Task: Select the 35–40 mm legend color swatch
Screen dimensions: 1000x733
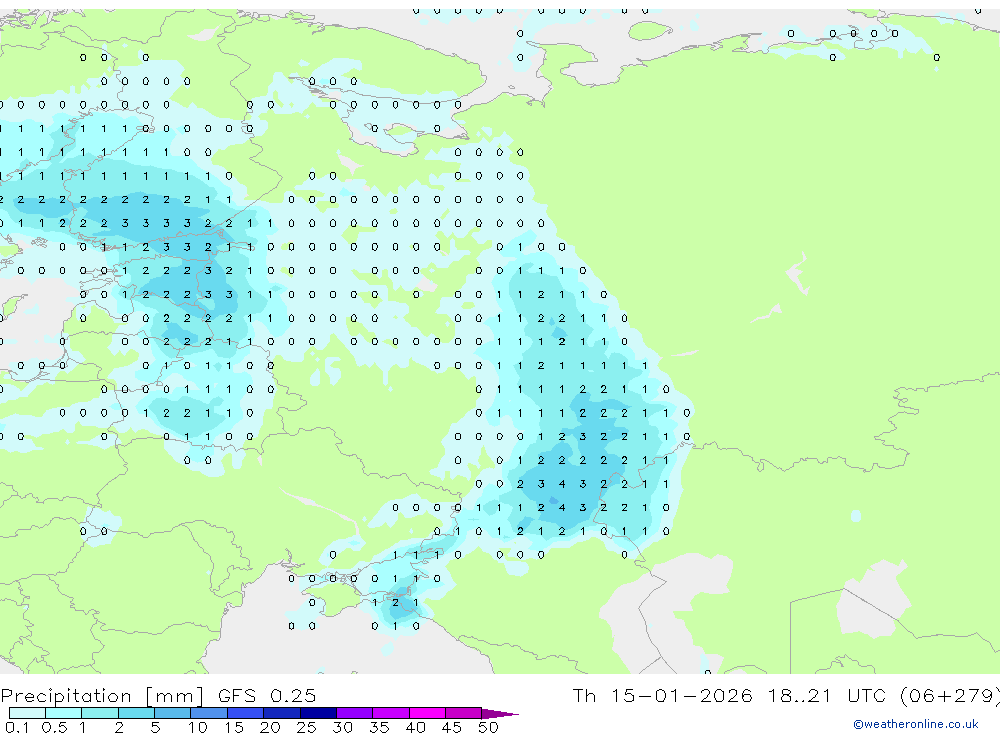Action: (390, 713)
